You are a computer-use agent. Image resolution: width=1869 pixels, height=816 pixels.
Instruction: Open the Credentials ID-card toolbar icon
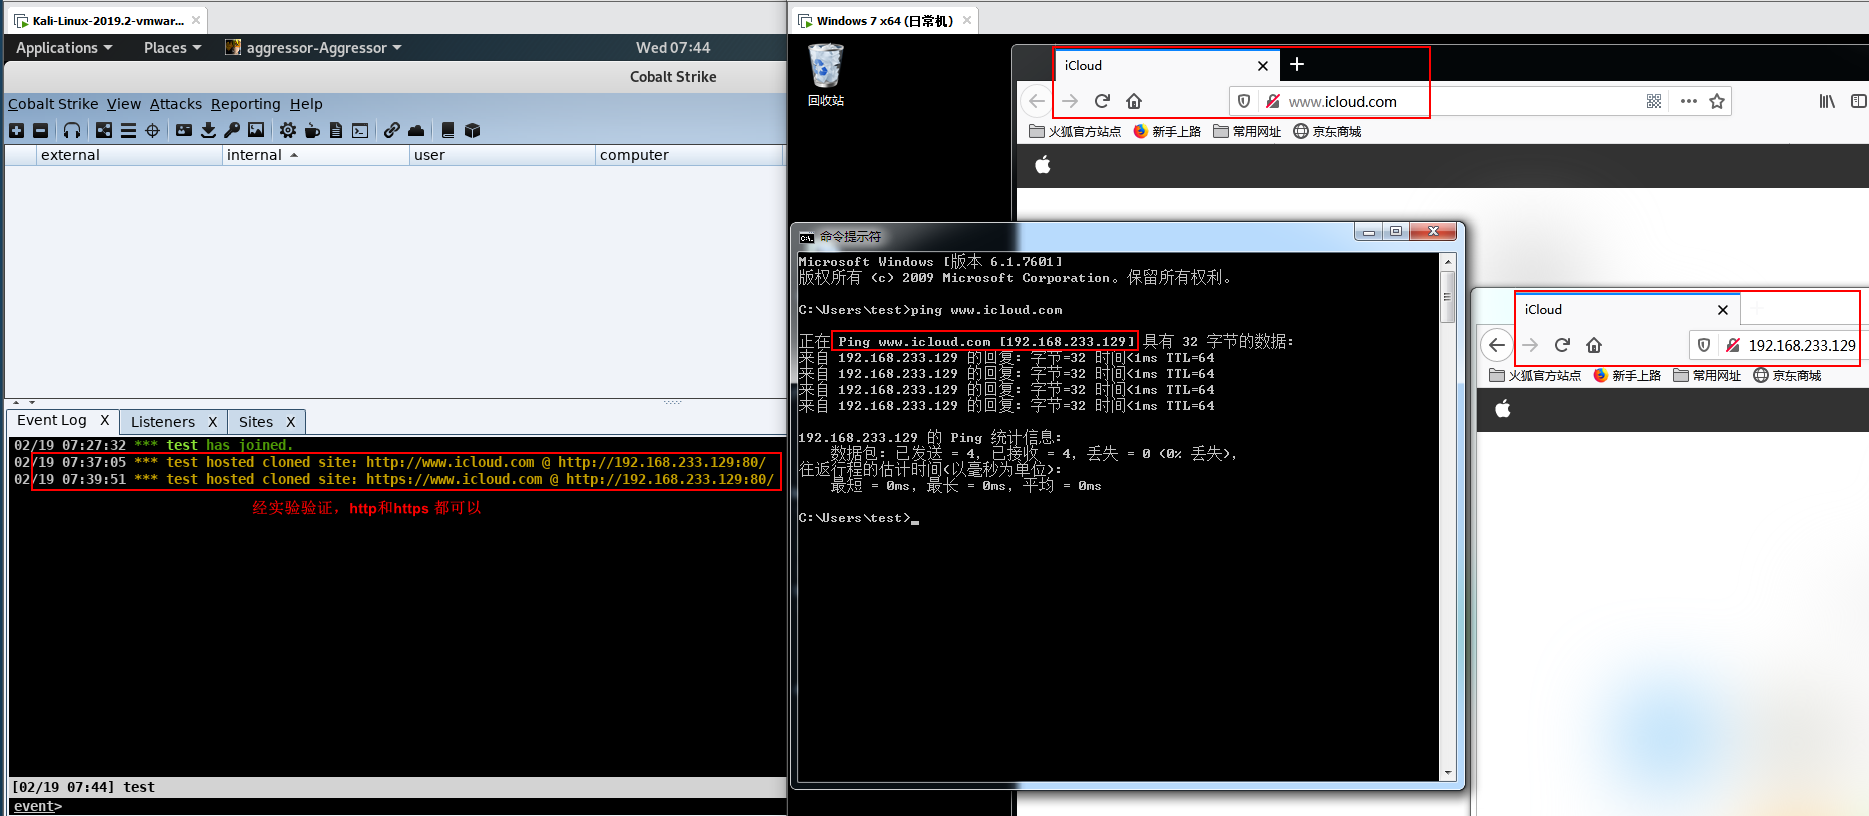184,130
